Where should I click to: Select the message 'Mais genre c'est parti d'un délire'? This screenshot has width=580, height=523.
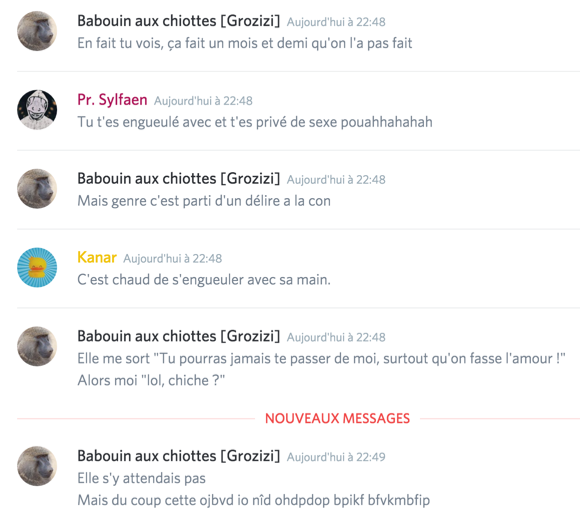pos(204,201)
